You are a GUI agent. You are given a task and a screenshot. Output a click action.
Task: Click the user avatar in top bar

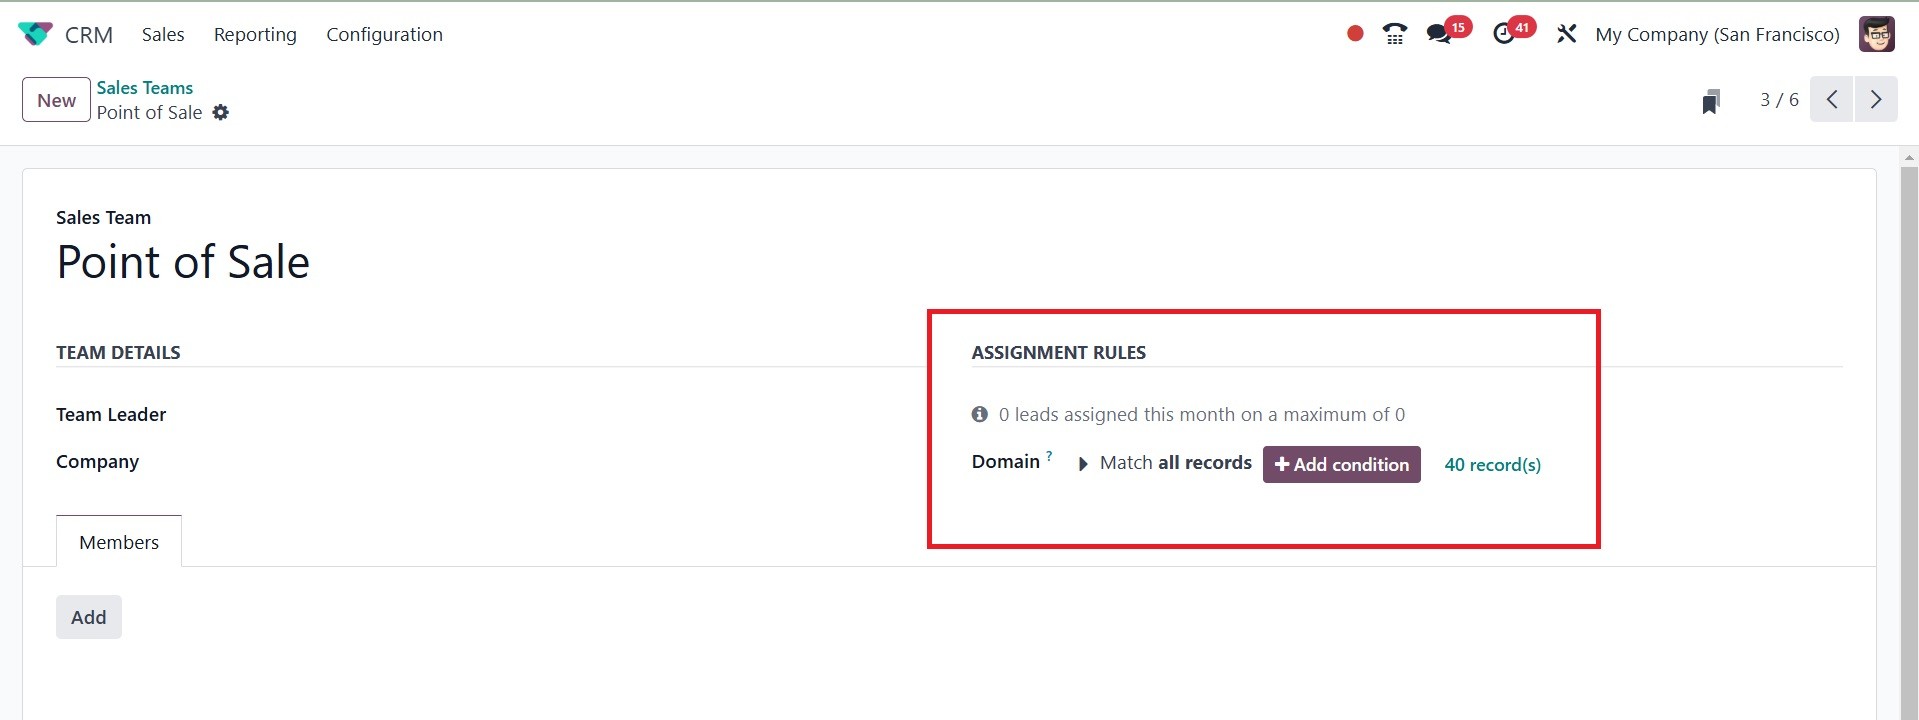pyautogui.click(x=1876, y=34)
